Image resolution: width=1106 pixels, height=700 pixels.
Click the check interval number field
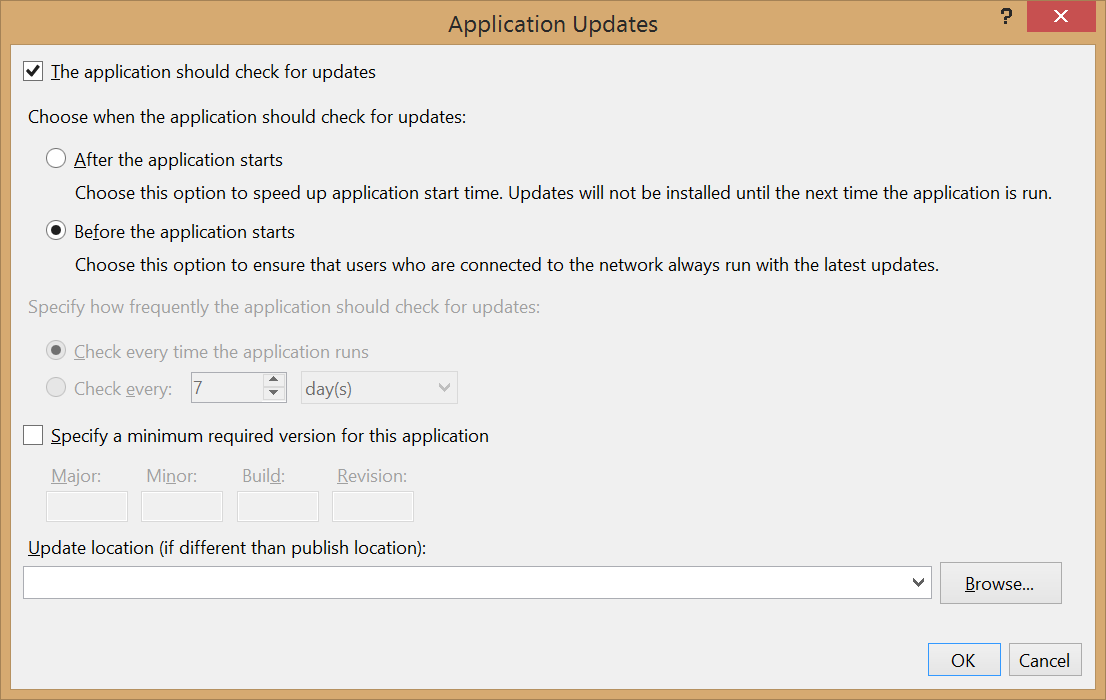(227, 388)
